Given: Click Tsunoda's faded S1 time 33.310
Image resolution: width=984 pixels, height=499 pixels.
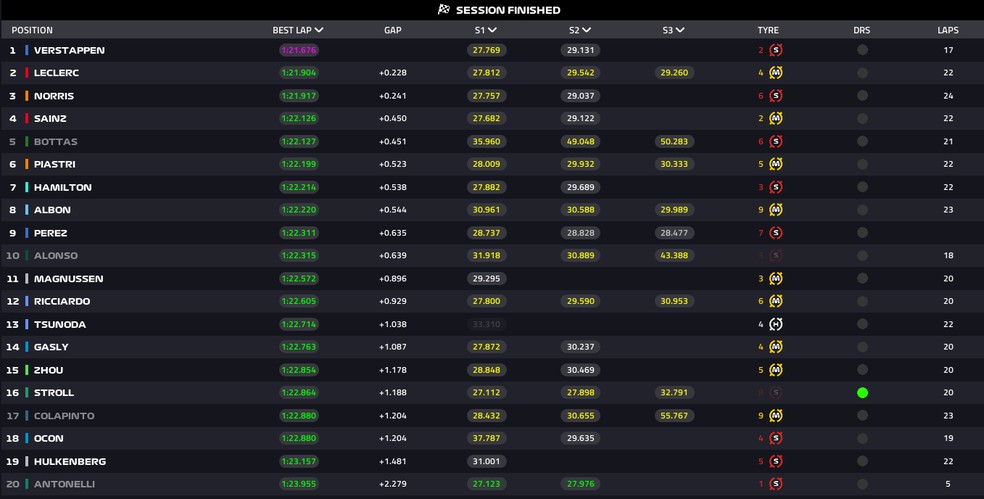Looking at the screenshot, I should (x=486, y=325).
